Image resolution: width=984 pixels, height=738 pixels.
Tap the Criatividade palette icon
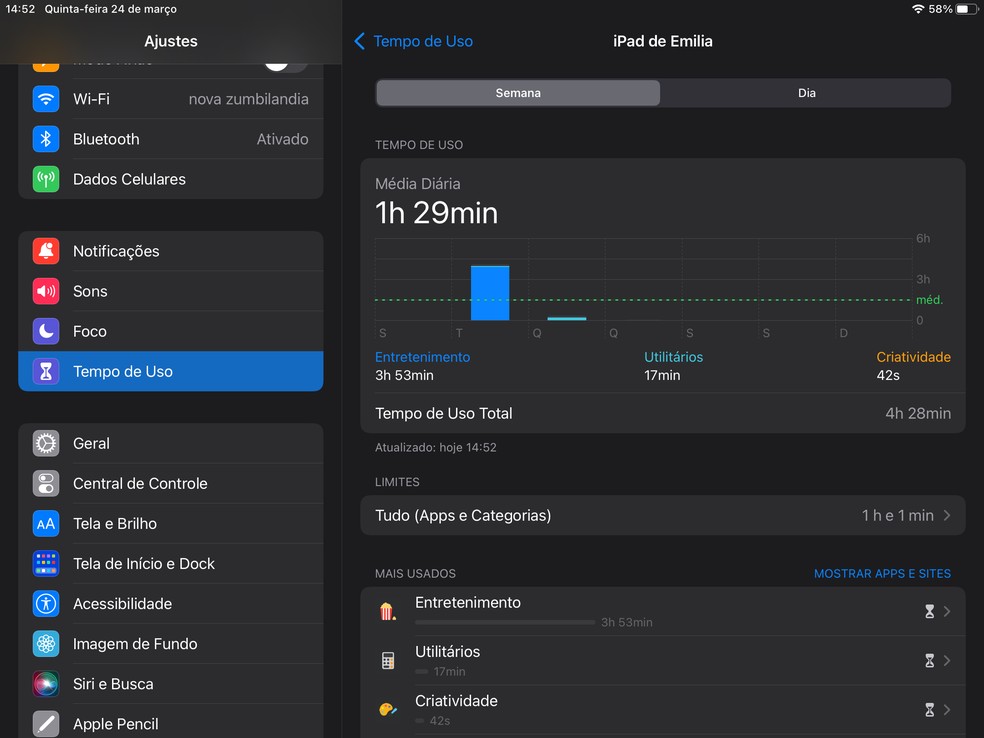coord(388,710)
